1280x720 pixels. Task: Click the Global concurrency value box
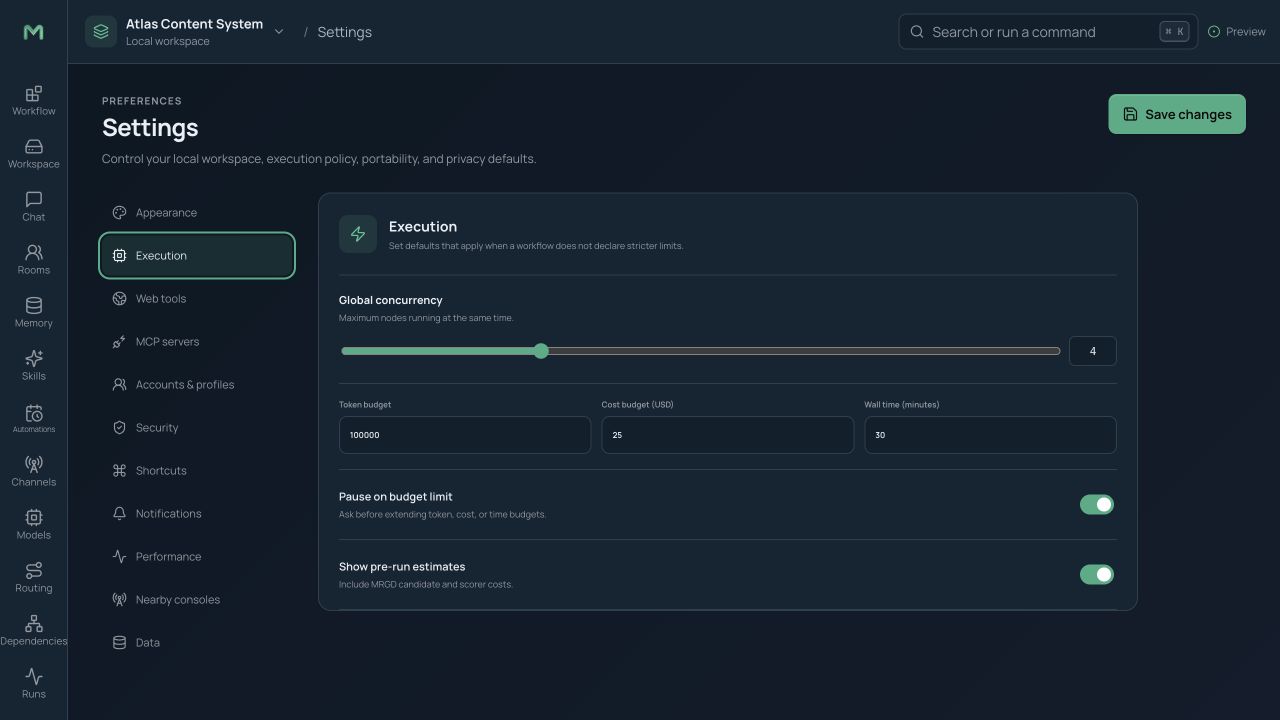click(1092, 351)
